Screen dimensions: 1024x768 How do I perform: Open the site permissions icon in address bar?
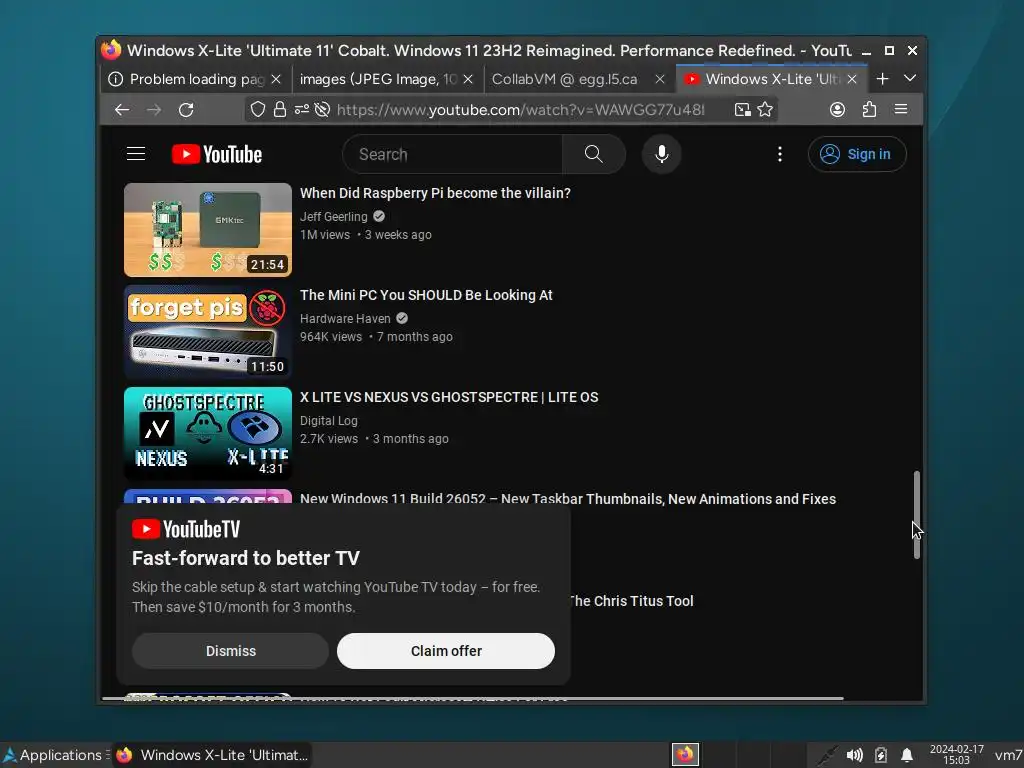pyautogui.click(x=301, y=110)
